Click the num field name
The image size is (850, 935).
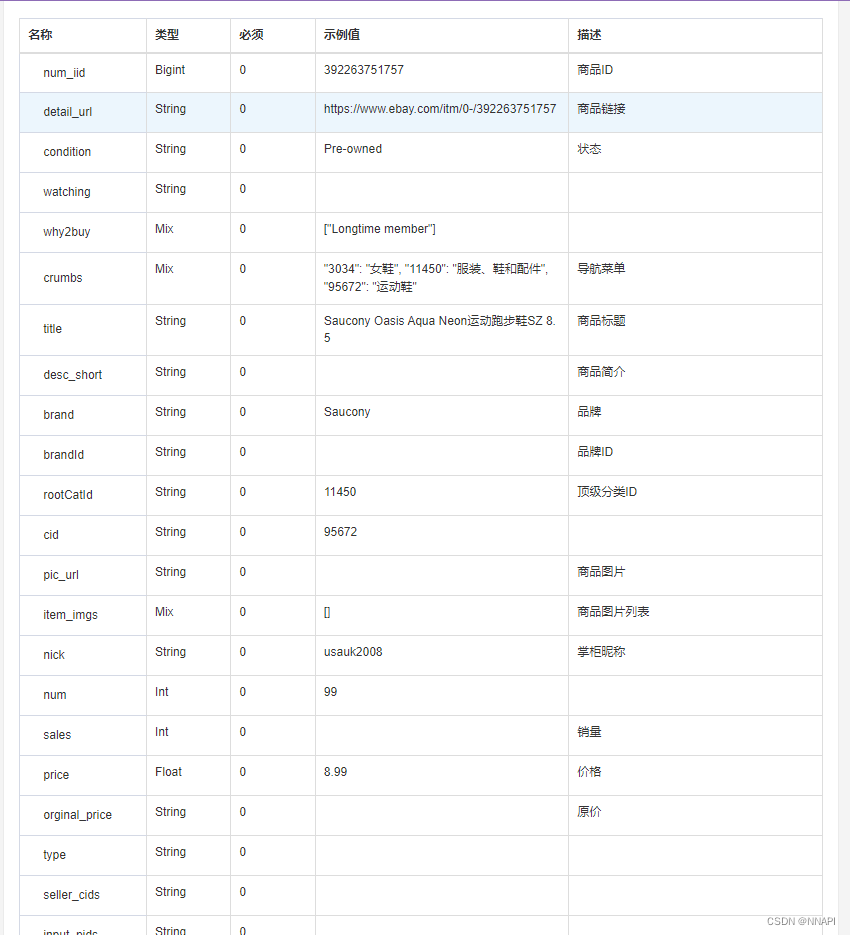pos(54,694)
